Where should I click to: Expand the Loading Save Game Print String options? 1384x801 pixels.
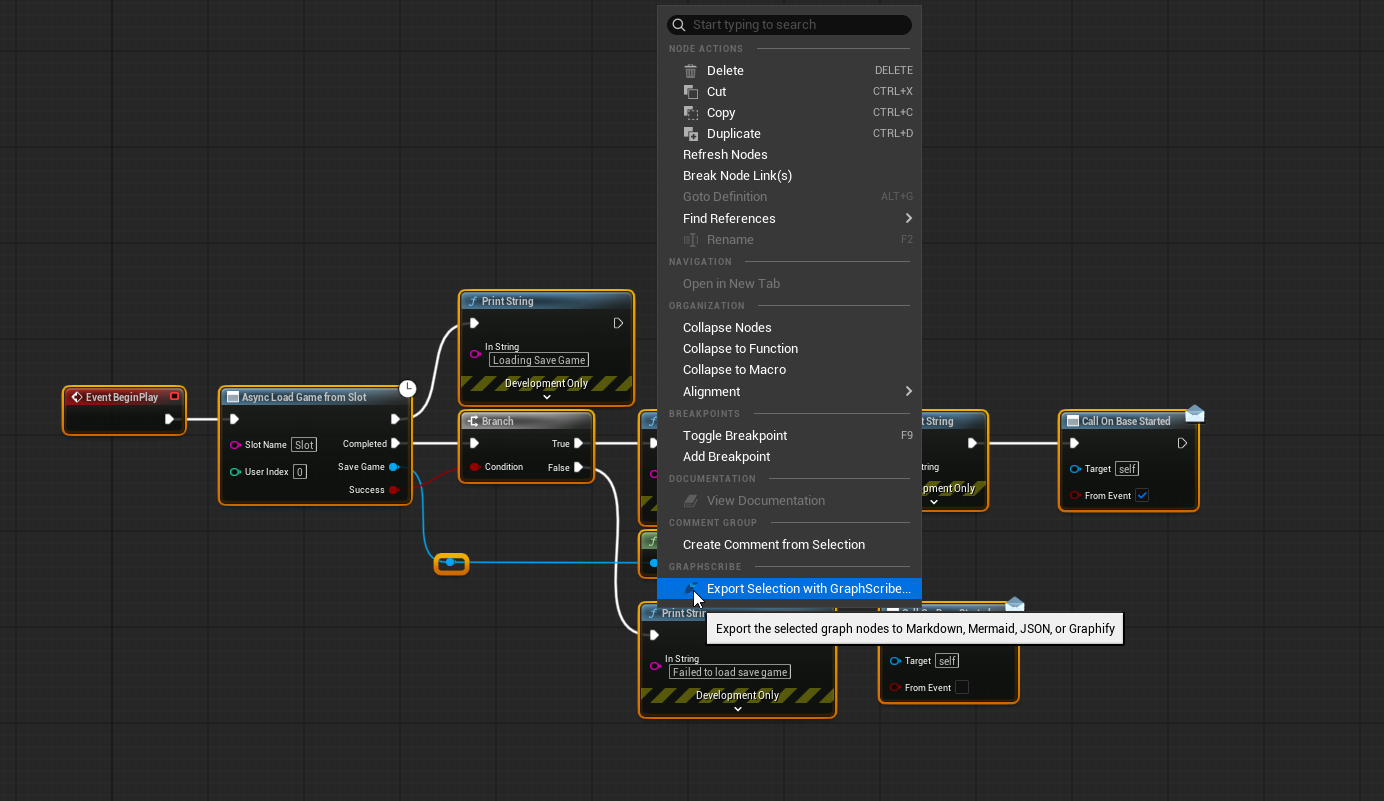[x=546, y=397]
